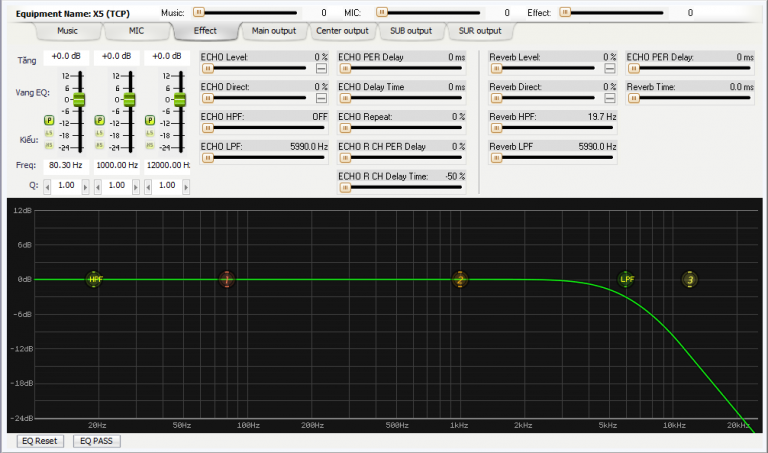Click the Reverb LPF slider handle
Screen dimensions: 768x453
[x=497, y=158]
